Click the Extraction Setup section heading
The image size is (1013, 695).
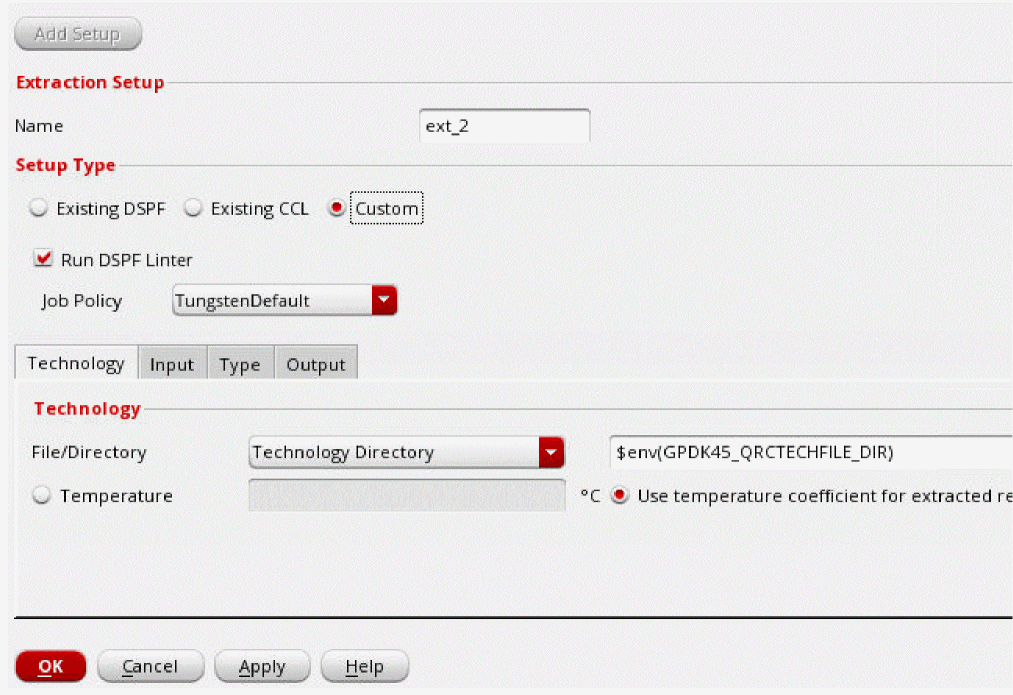(90, 82)
